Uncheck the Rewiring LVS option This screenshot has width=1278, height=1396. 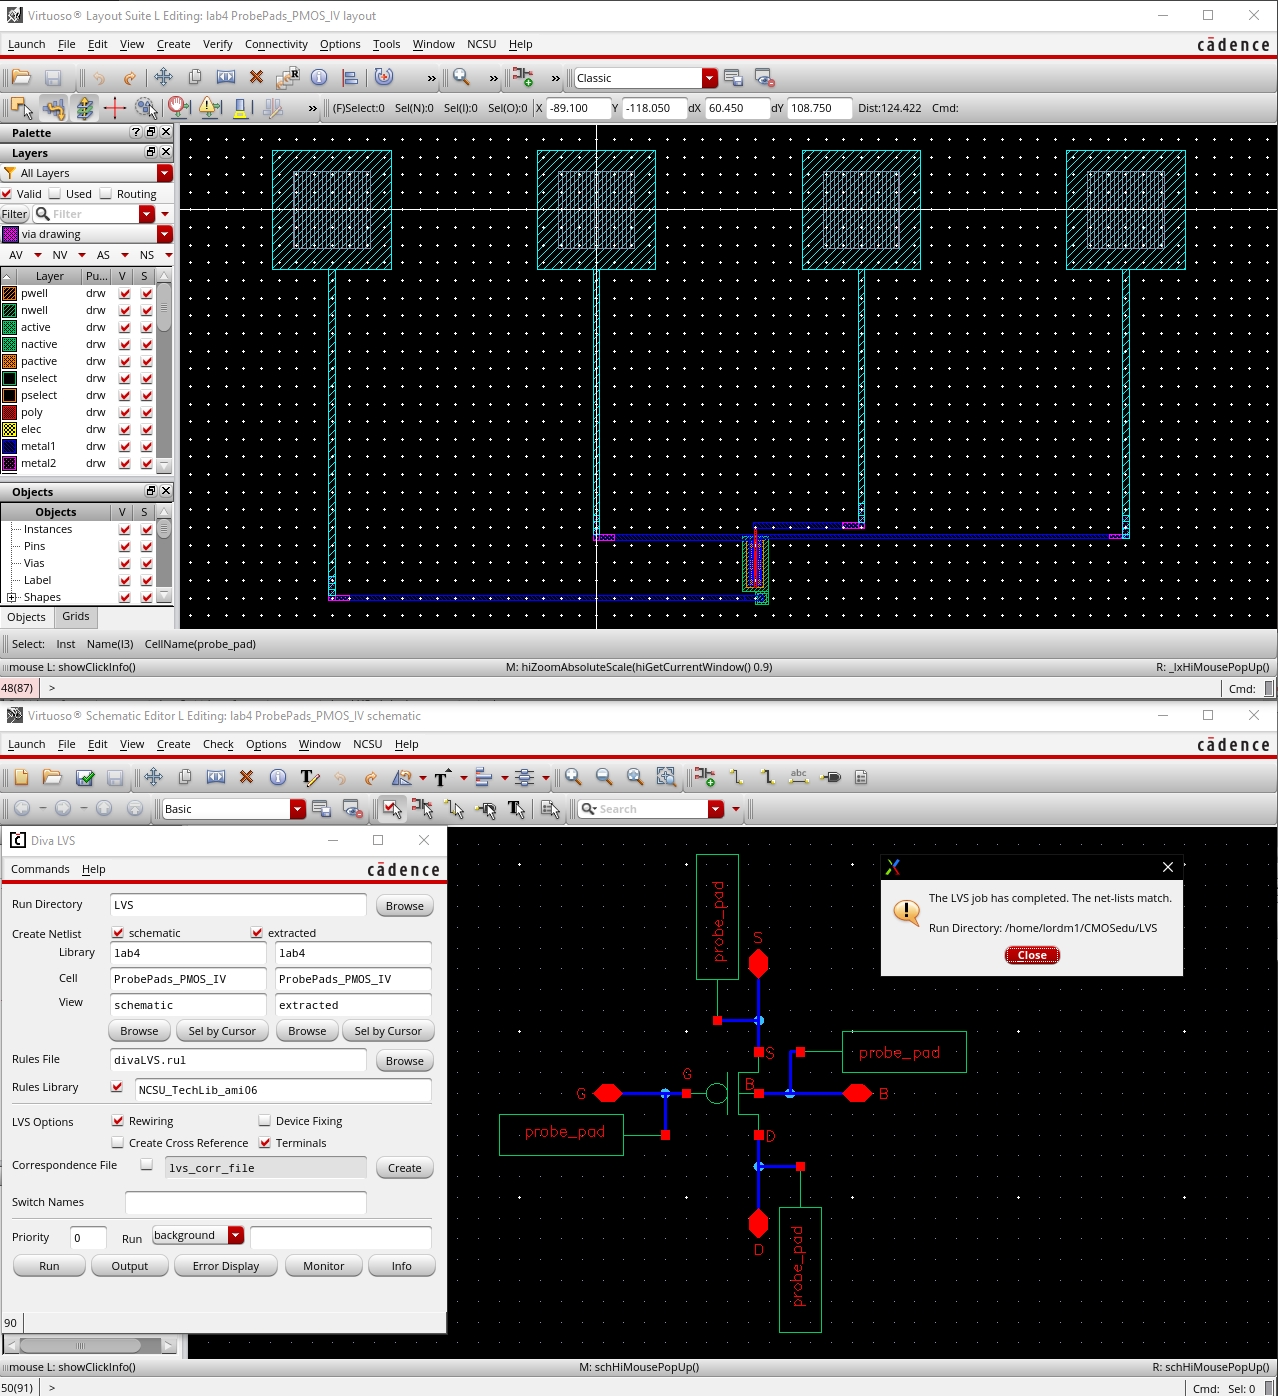[118, 1120]
